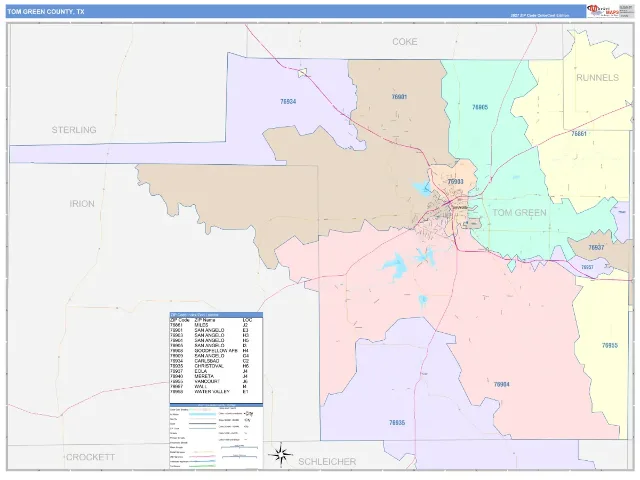Click the map publisher logo in header

[602, 11]
